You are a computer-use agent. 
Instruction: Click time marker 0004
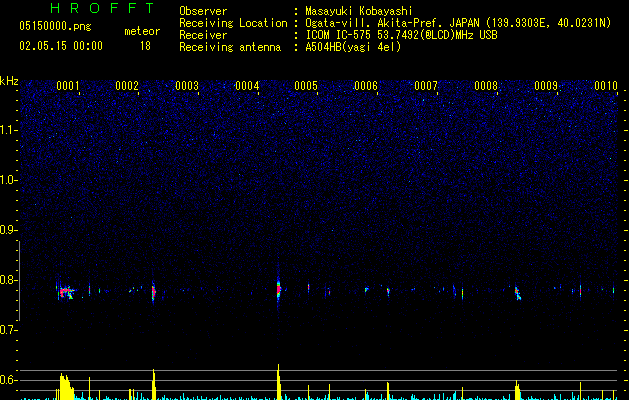(x=247, y=86)
